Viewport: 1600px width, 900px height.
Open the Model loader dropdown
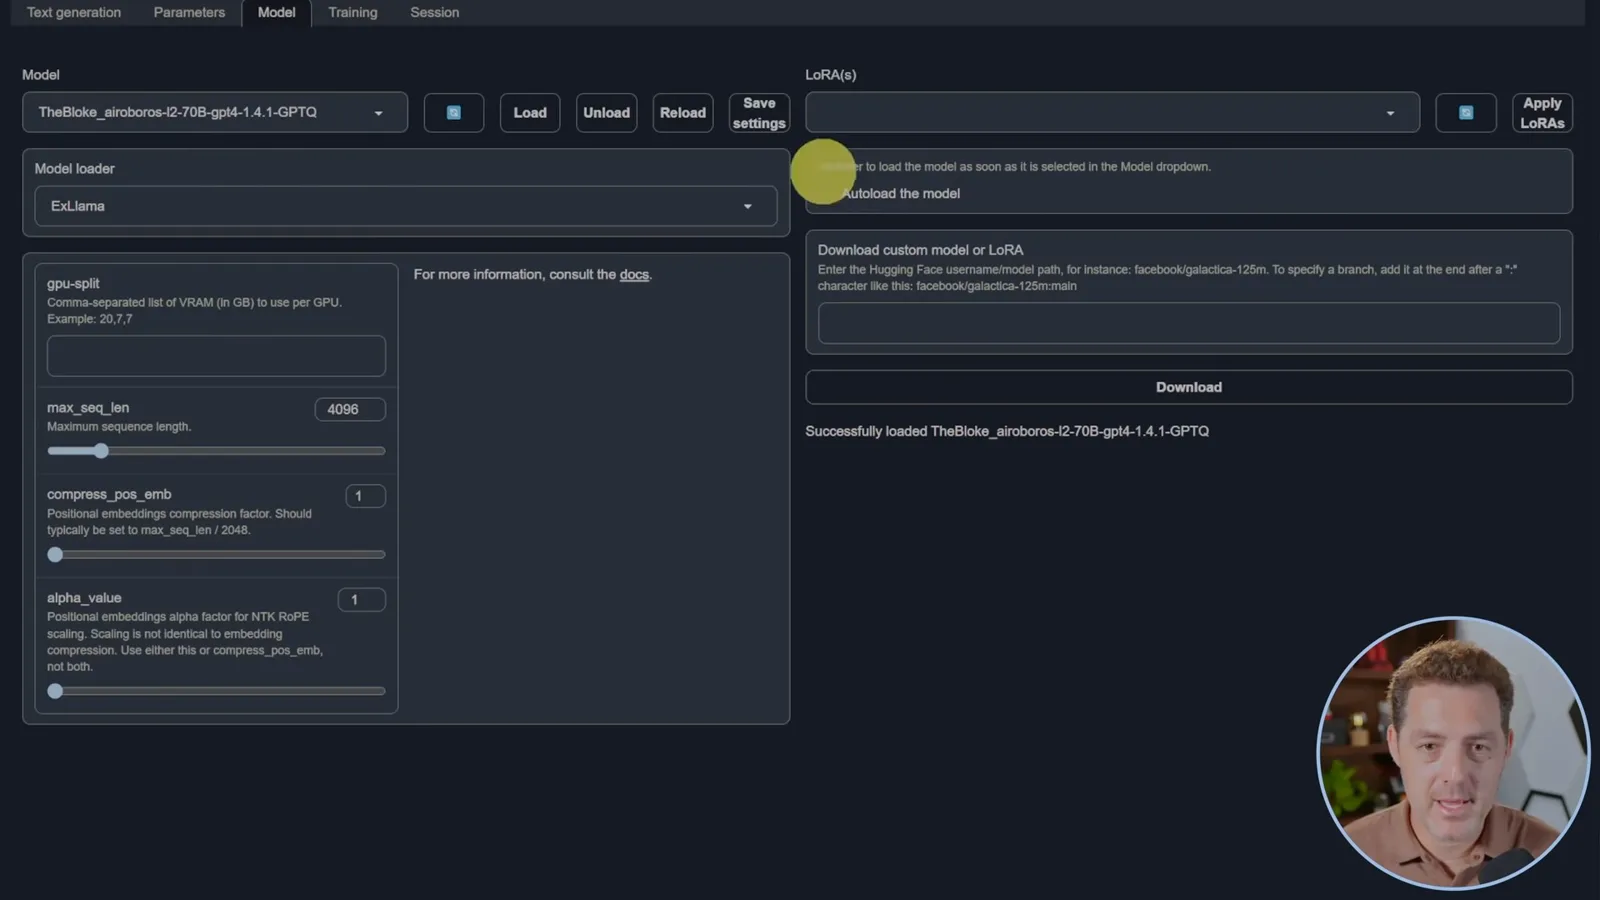click(406, 206)
